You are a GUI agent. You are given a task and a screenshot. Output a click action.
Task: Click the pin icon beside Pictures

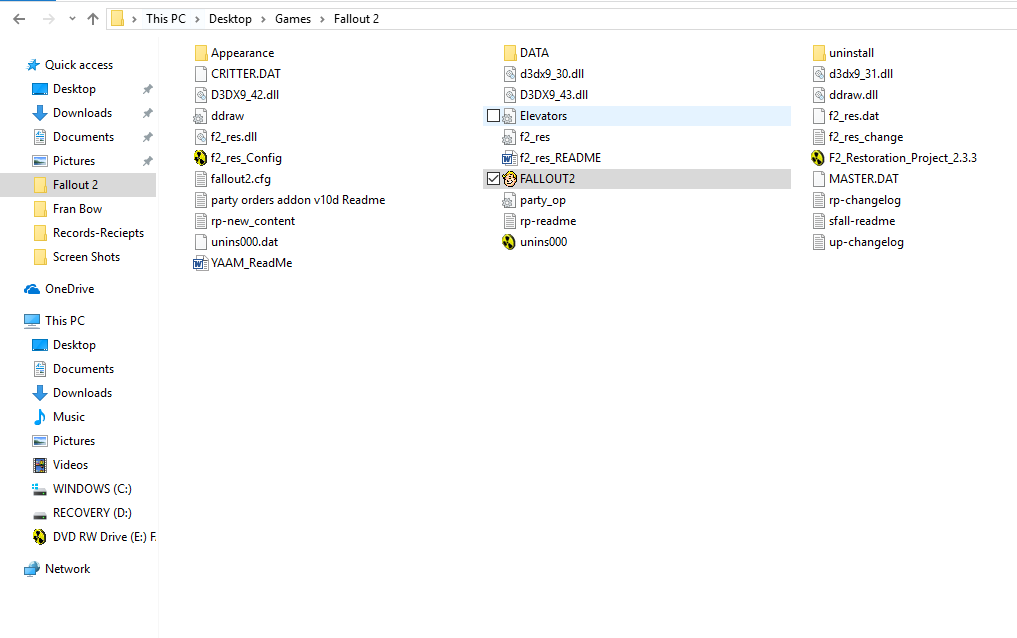[x=148, y=161]
